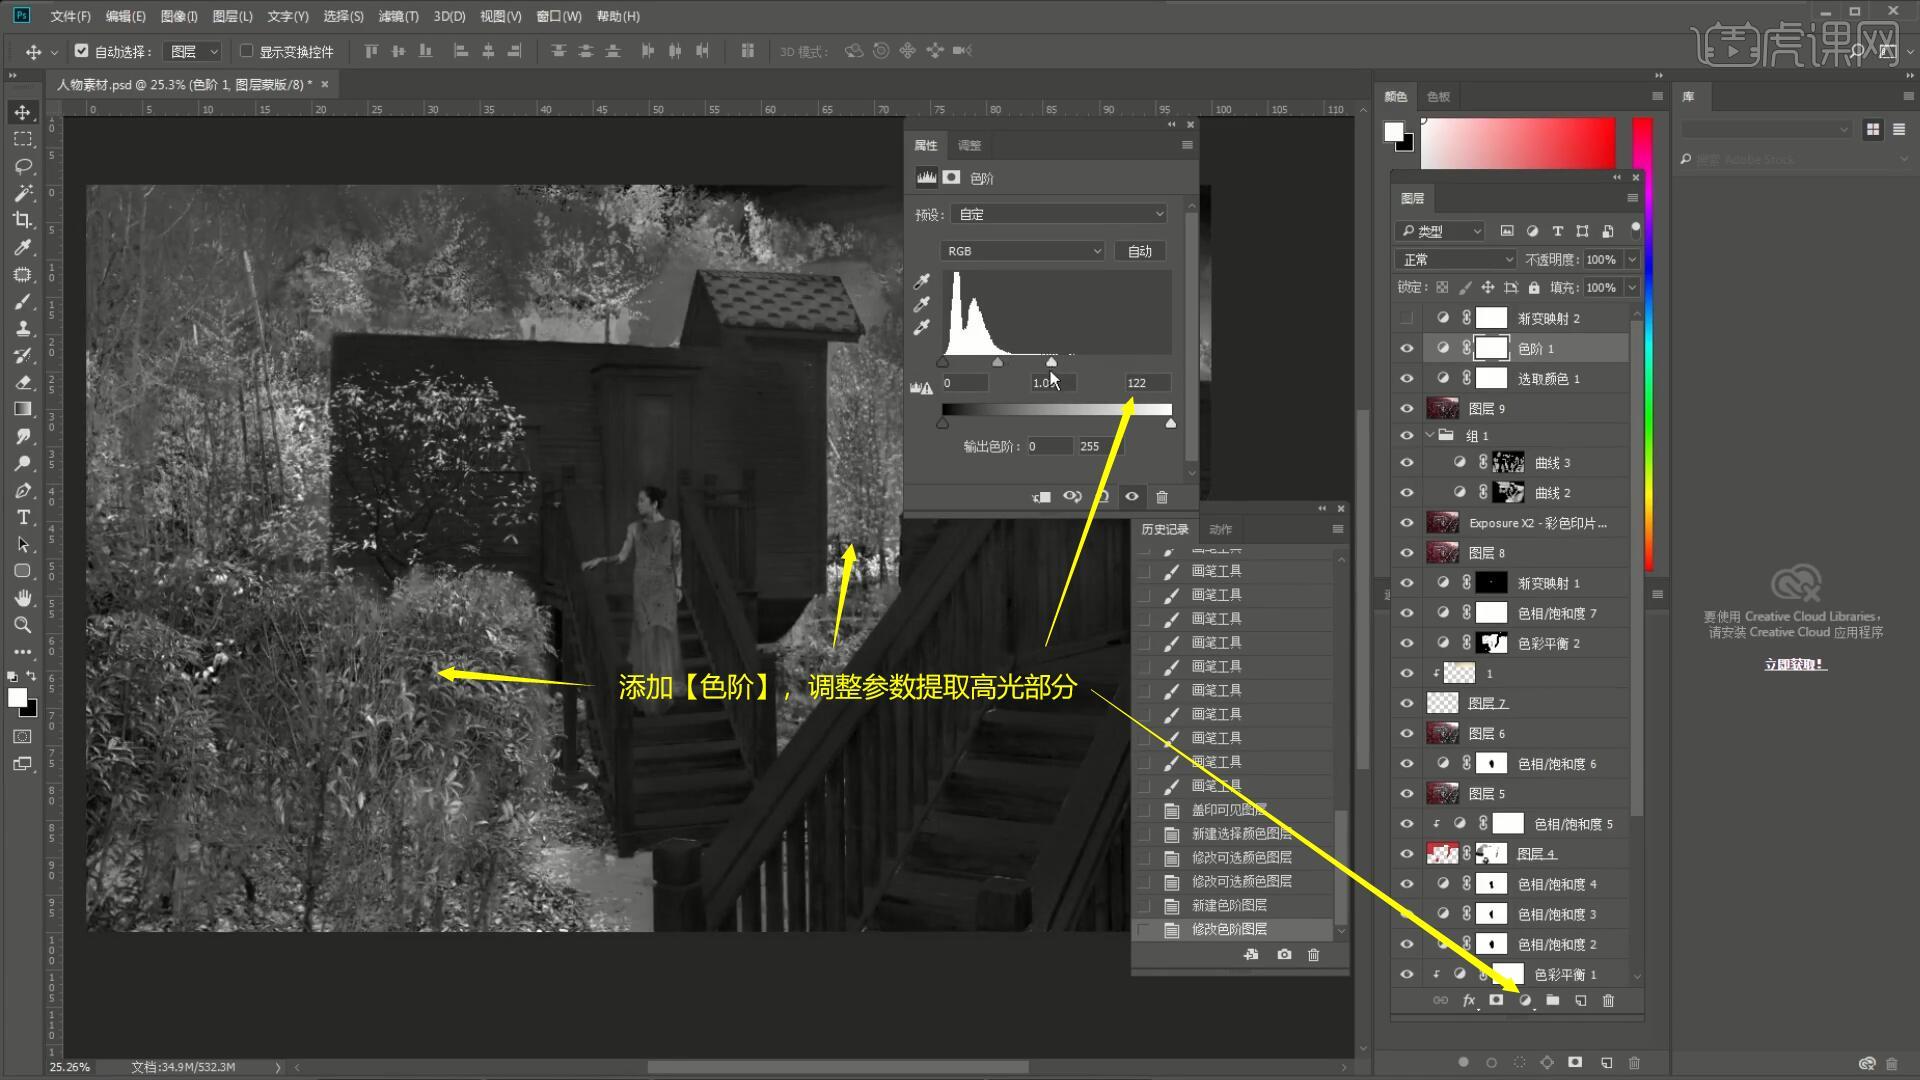Hide the 图层 9 layer visibility
This screenshot has width=1920, height=1080.
click(x=1406, y=409)
